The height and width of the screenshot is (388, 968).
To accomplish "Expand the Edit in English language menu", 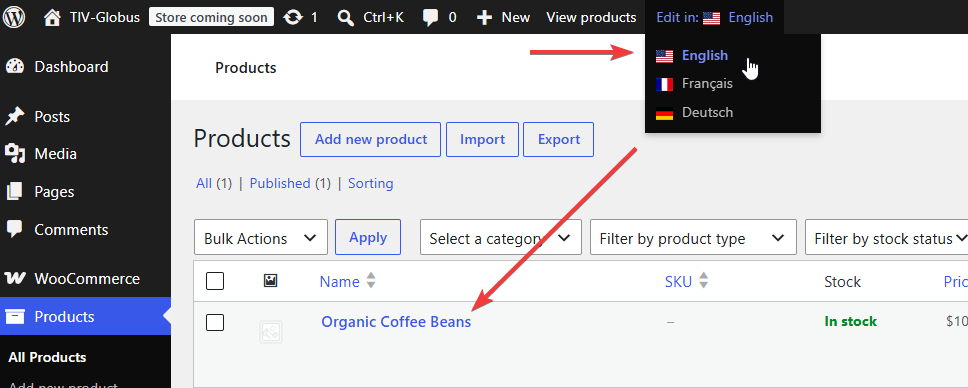I will [x=714, y=17].
